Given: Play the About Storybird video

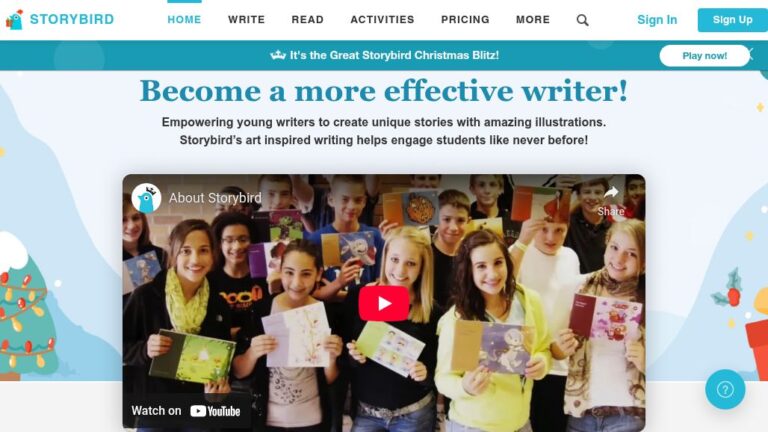Looking at the screenshot, I should [x=384, y=304].
